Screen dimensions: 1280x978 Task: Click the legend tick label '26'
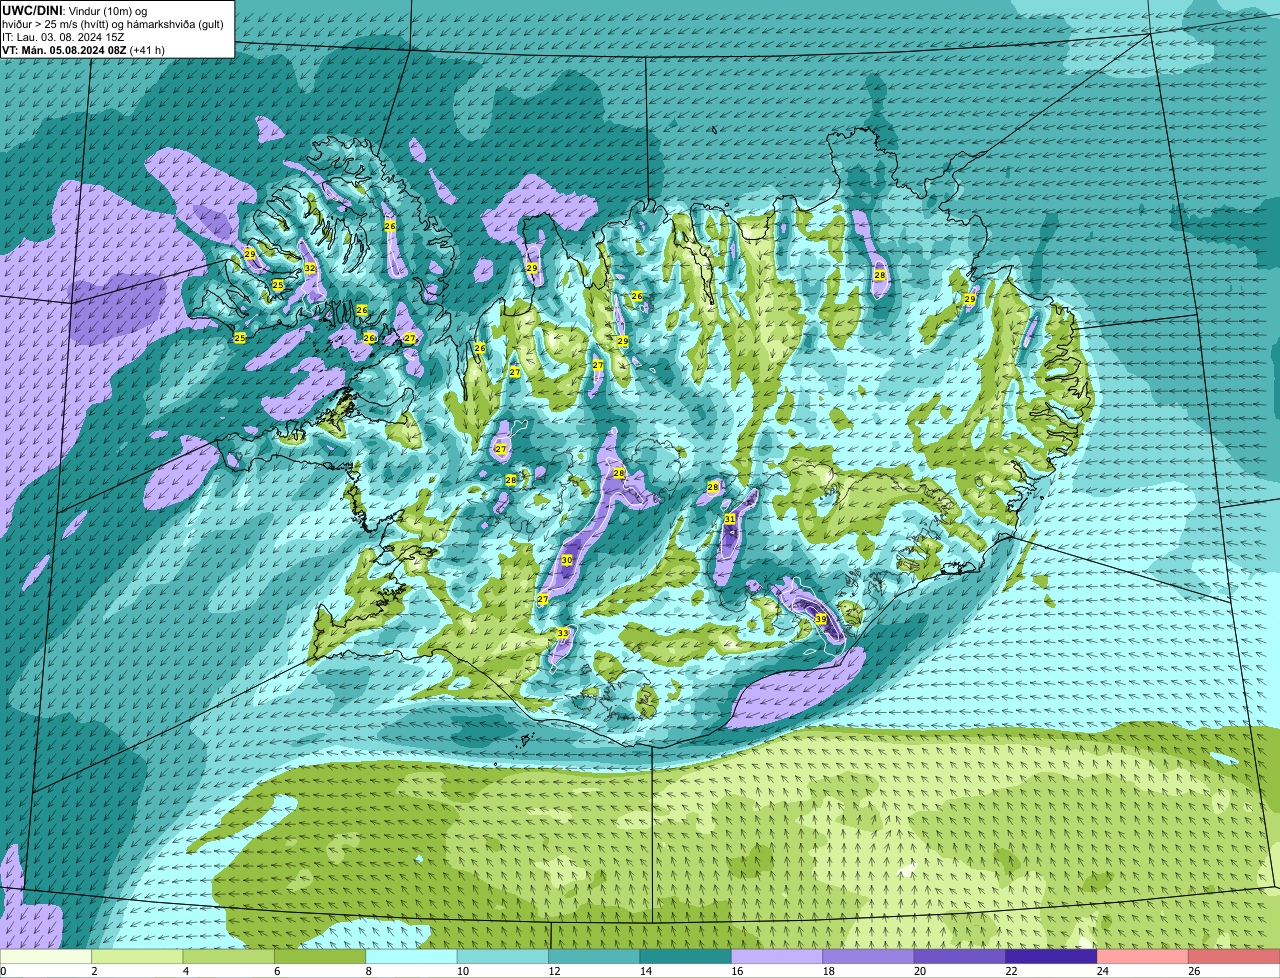pos(1193,971)
